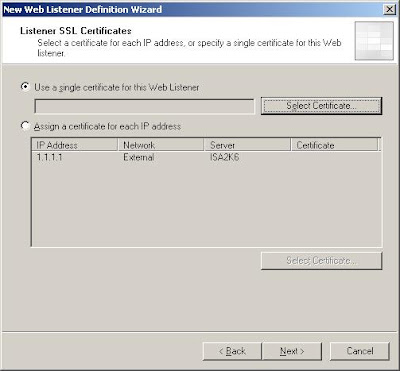Click the External network cell
The height and width of the screenshot is (371, 400).
[139, 157]
